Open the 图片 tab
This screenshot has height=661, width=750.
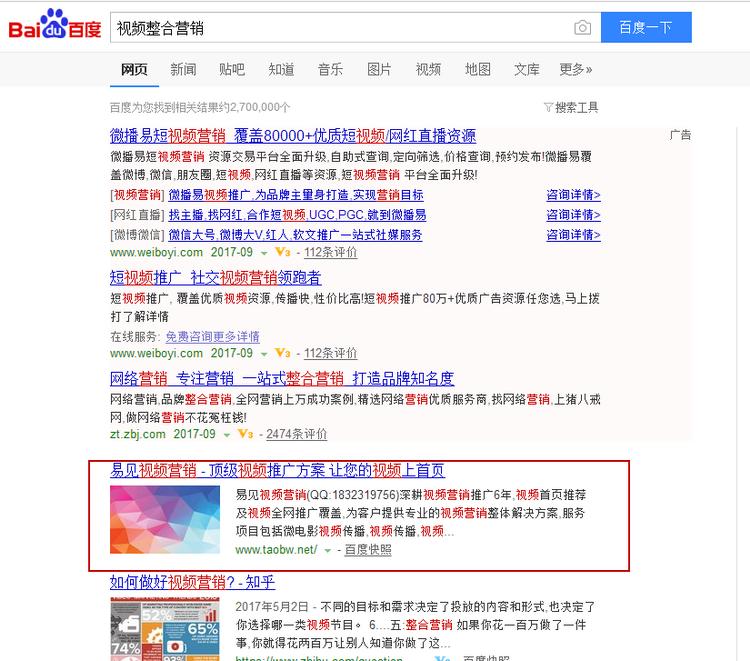point(379,70)
